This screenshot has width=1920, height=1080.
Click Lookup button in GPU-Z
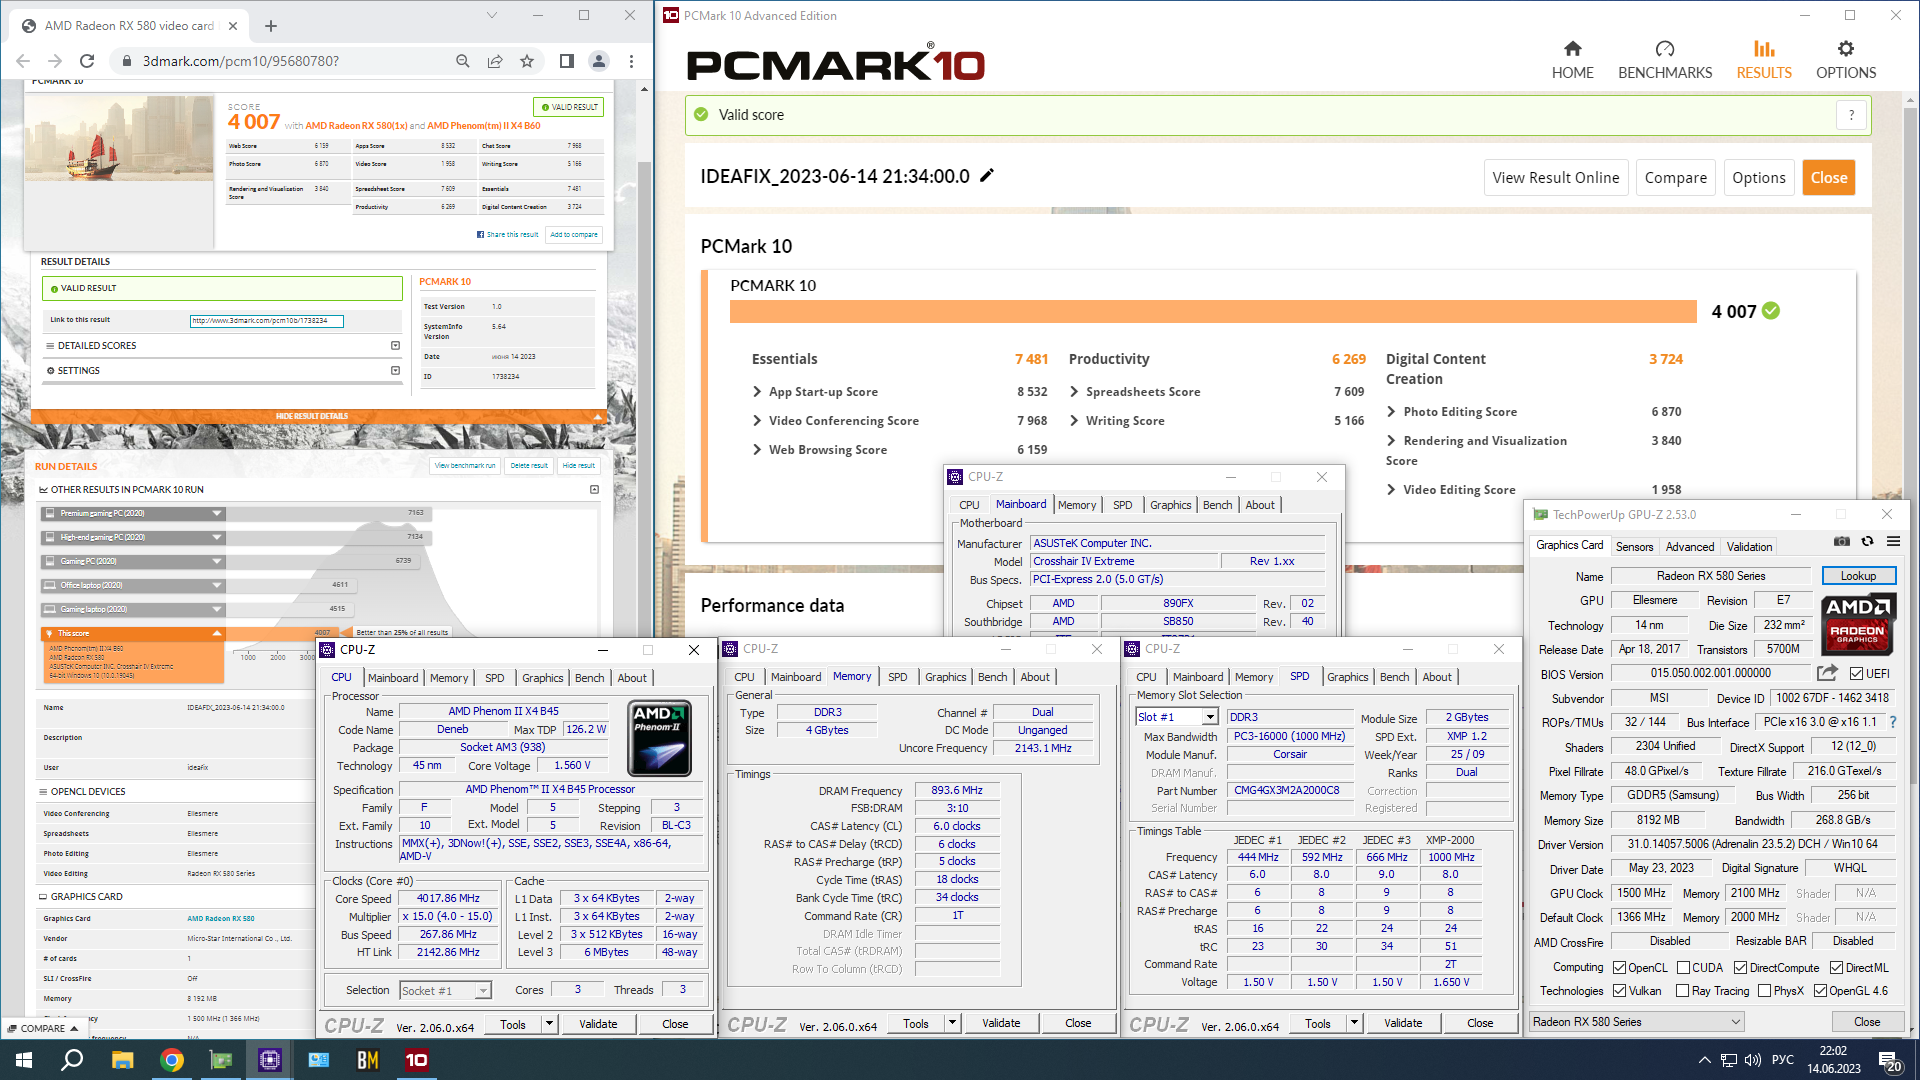pos(1858,576)
